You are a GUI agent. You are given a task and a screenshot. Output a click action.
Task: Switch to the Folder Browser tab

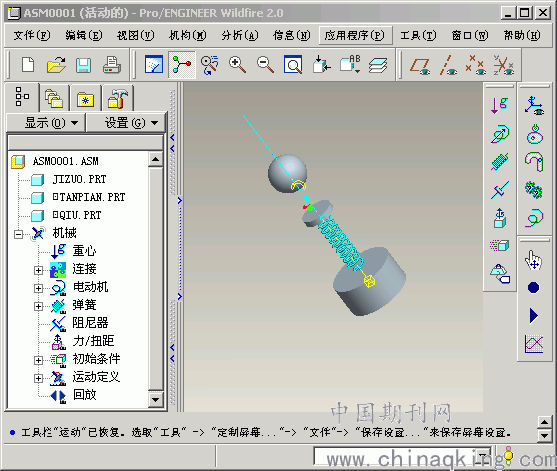click(x=54, y=99)
